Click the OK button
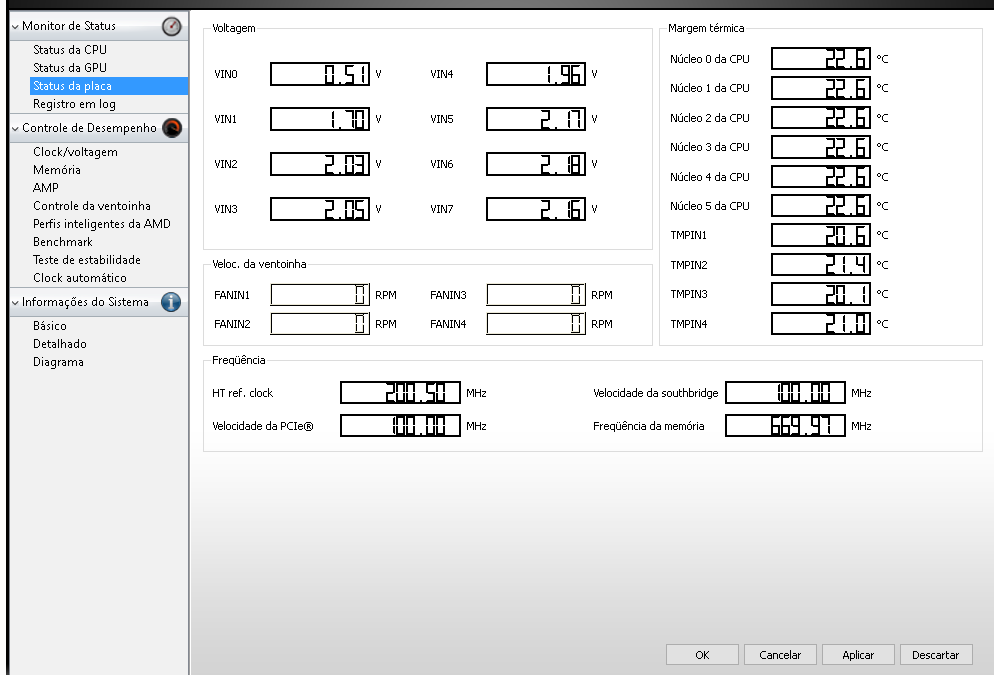994x675 pixels. (x=702, y=655)
